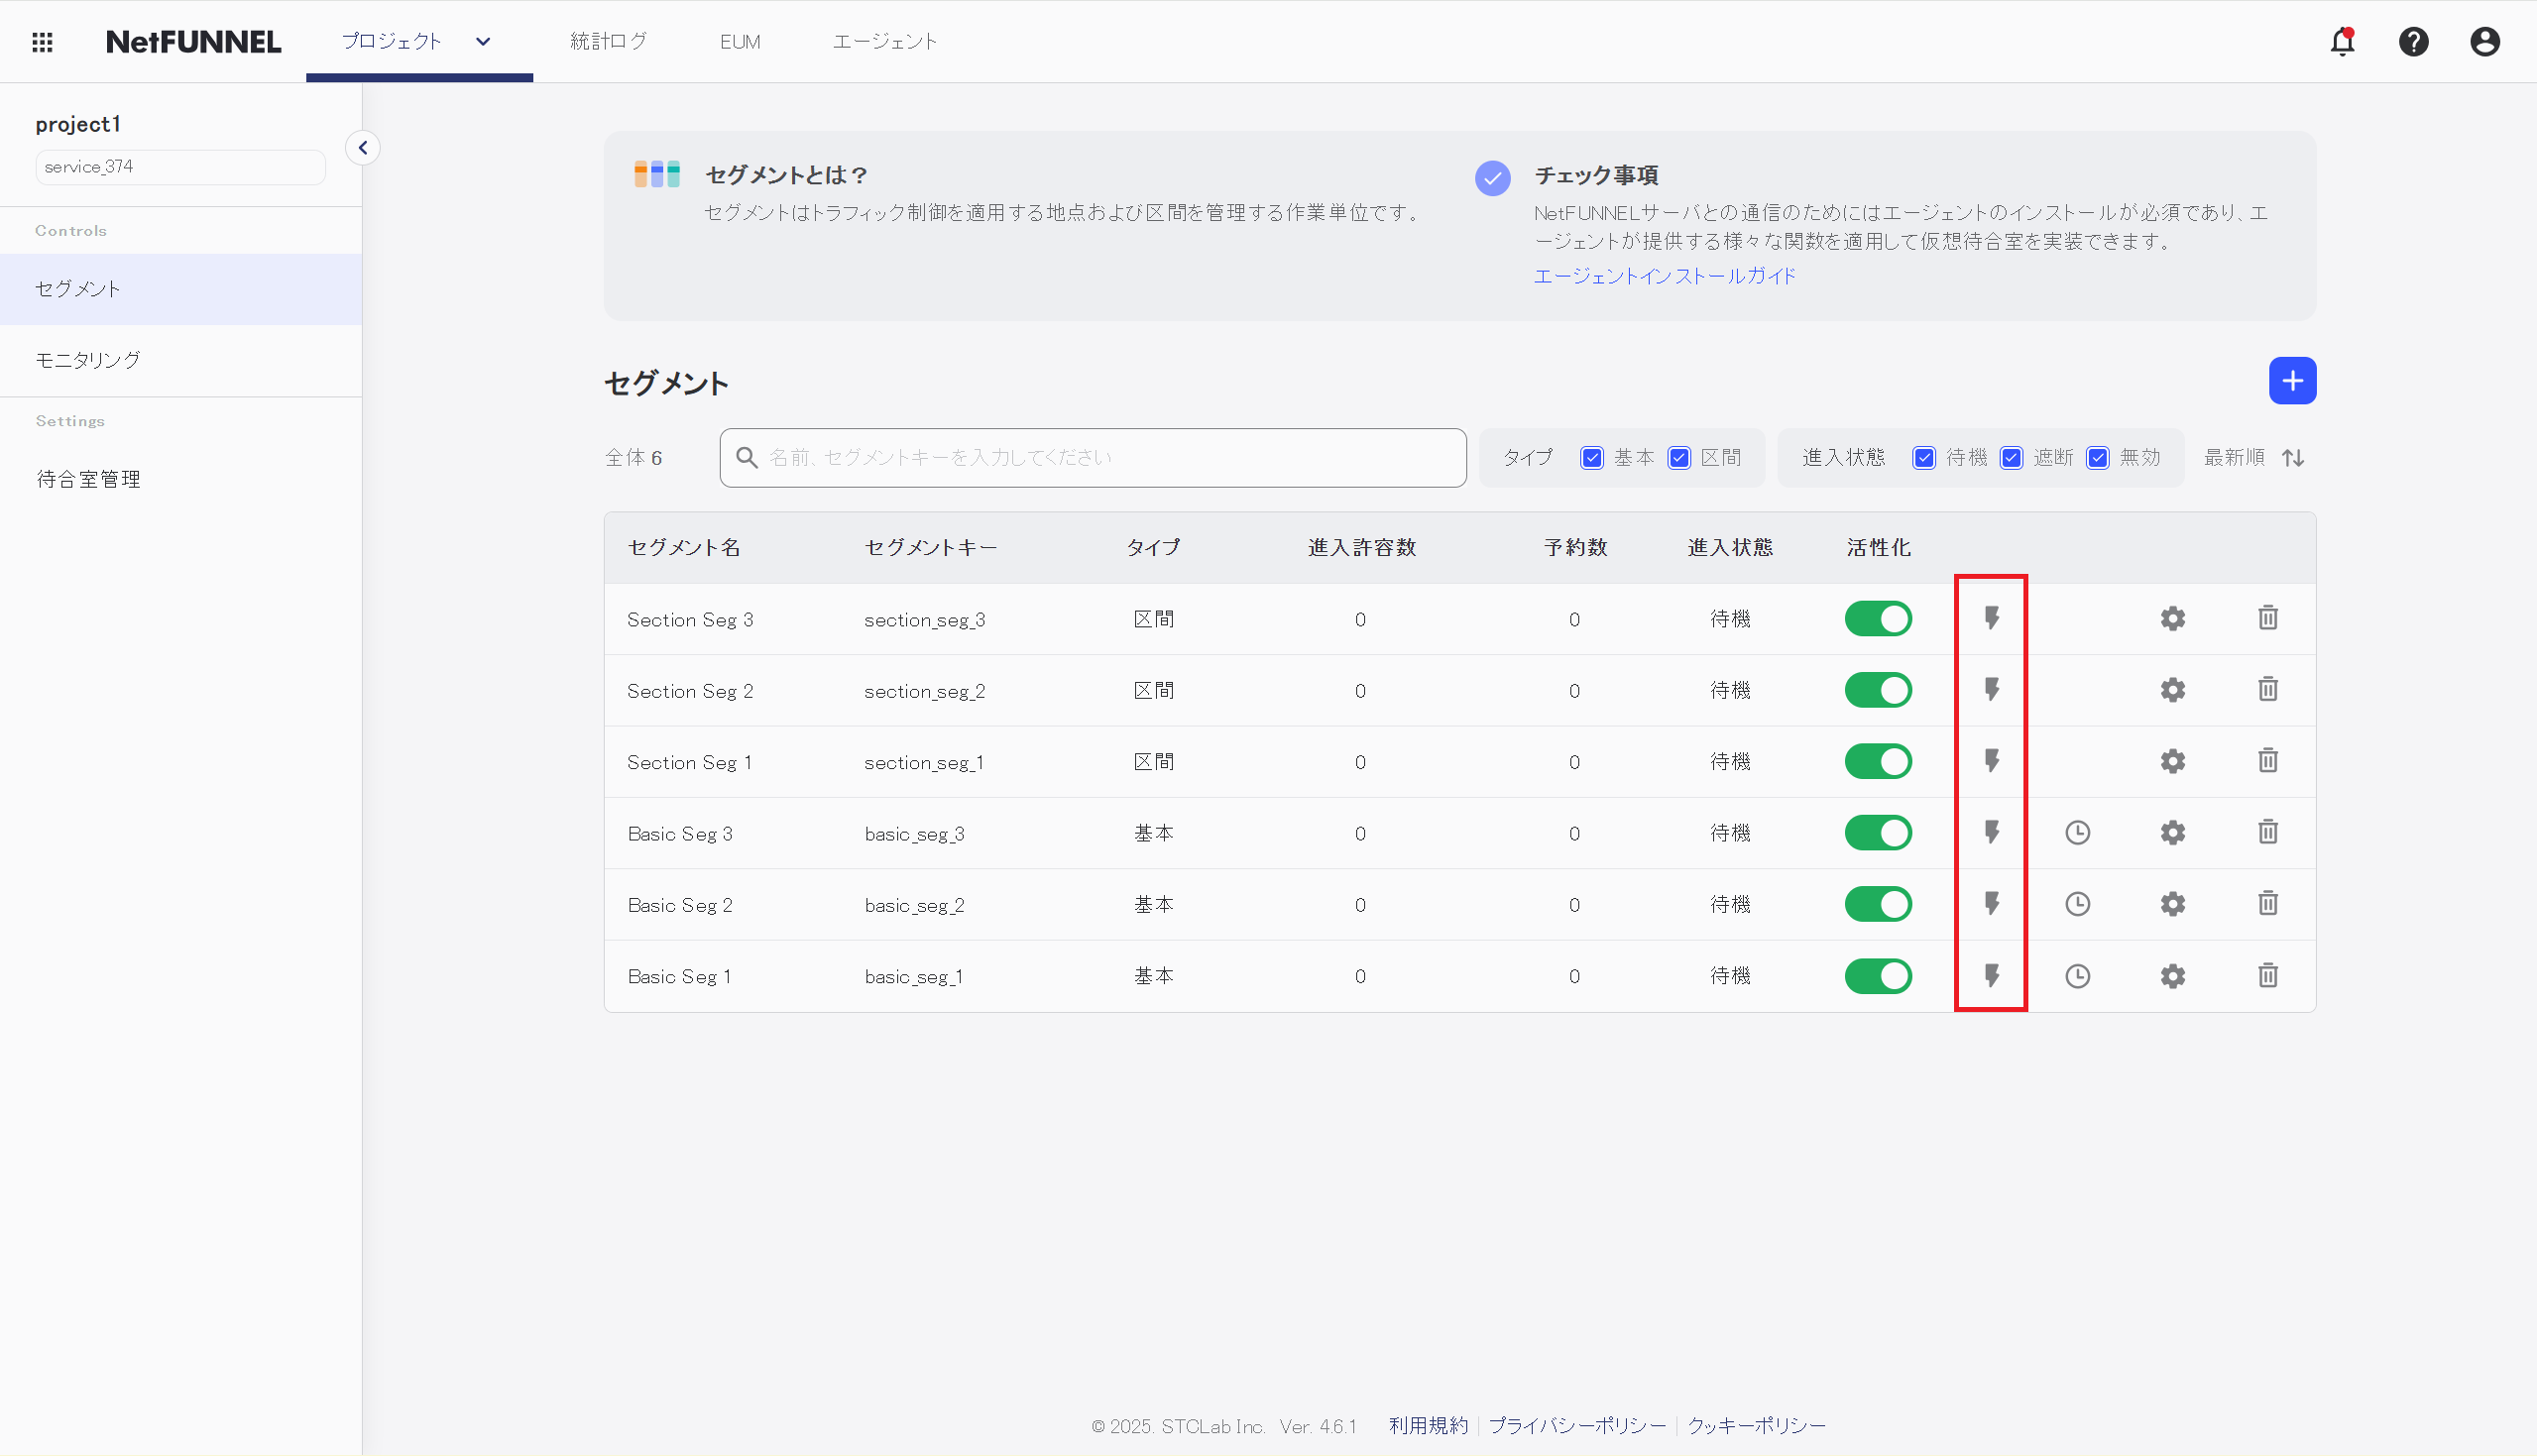The image size is (2537, 1456).
Task: Turn off Basic Seg 2 activation switch
Action: pos(1878,903)
